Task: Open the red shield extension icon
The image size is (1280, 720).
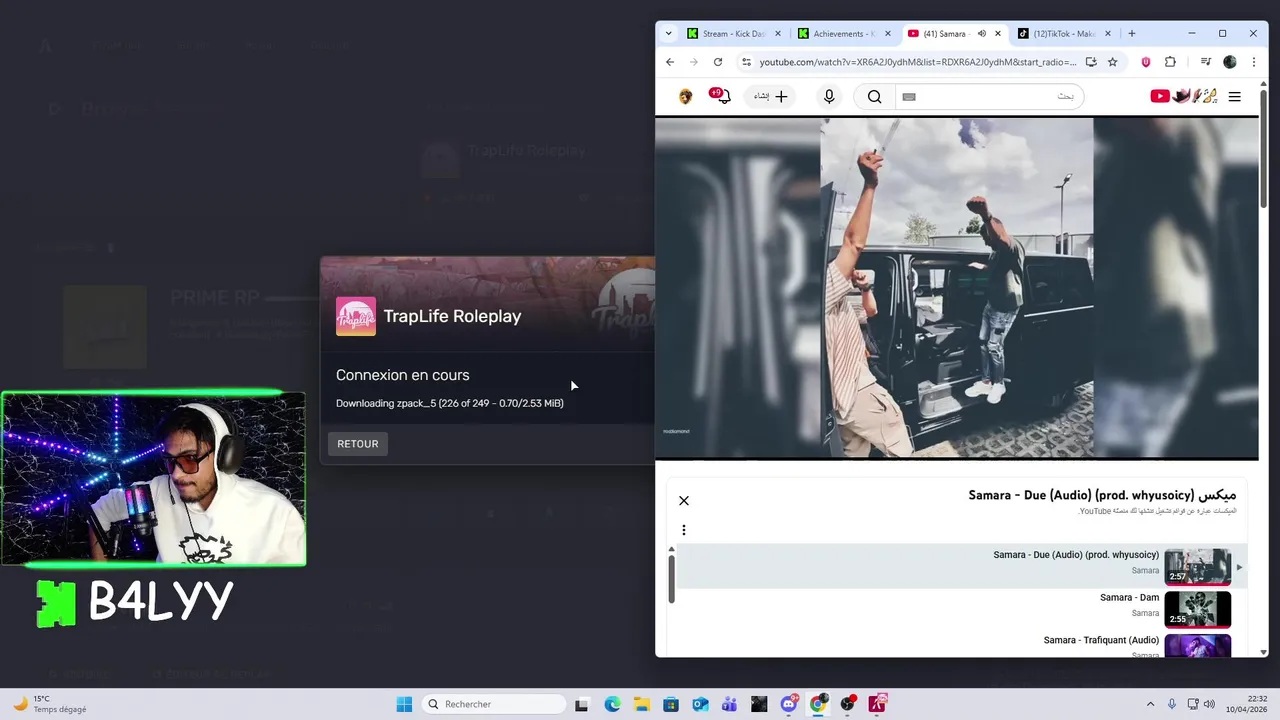Action: point(1146,62)
